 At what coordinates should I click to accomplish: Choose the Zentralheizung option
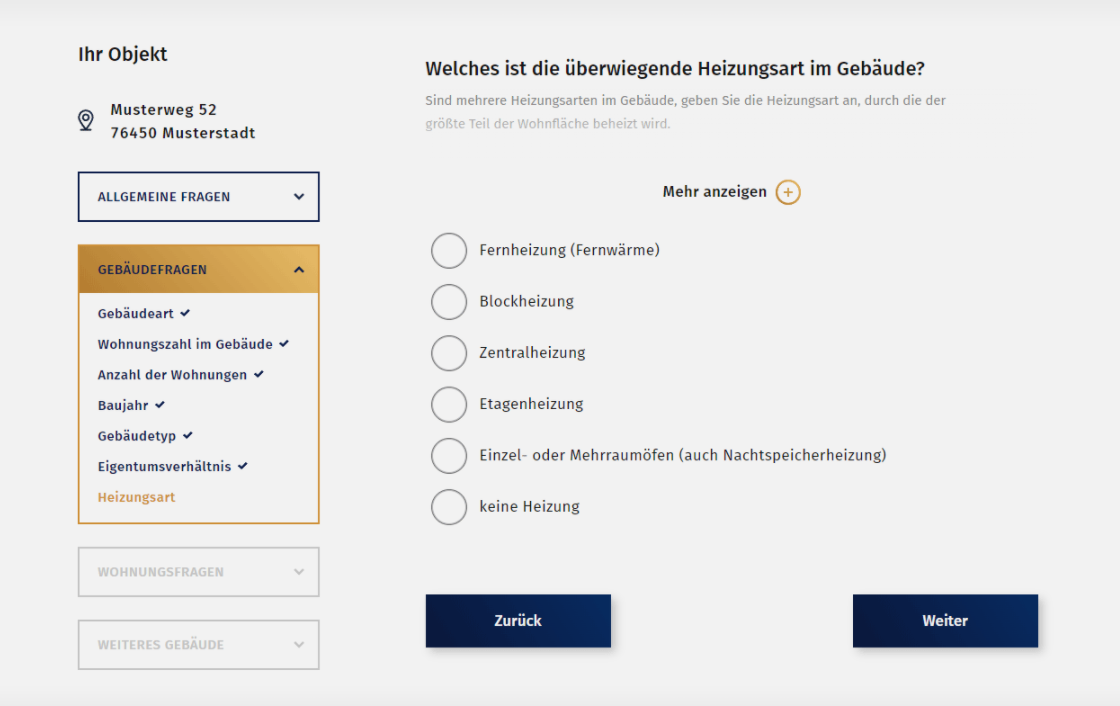[x=449, y=353]
